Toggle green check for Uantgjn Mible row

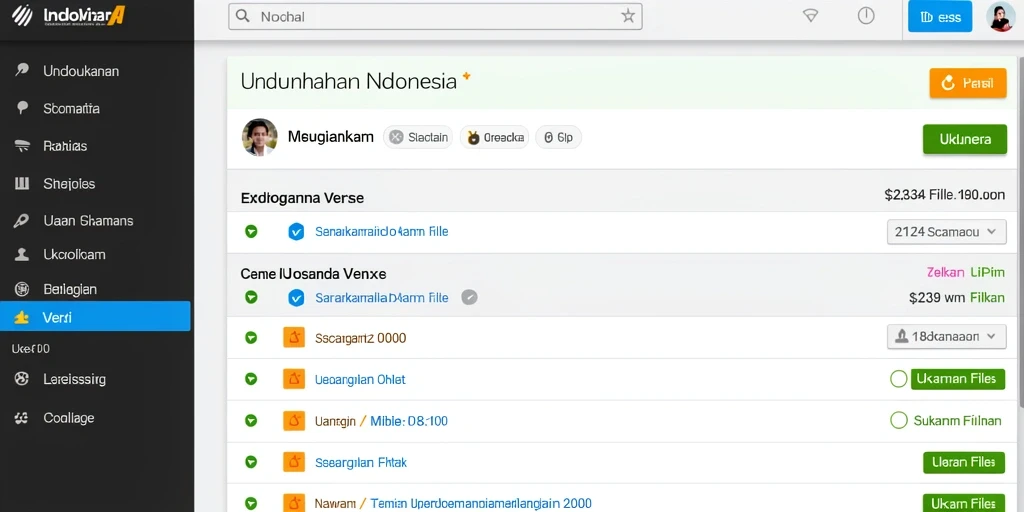[251, 421]
